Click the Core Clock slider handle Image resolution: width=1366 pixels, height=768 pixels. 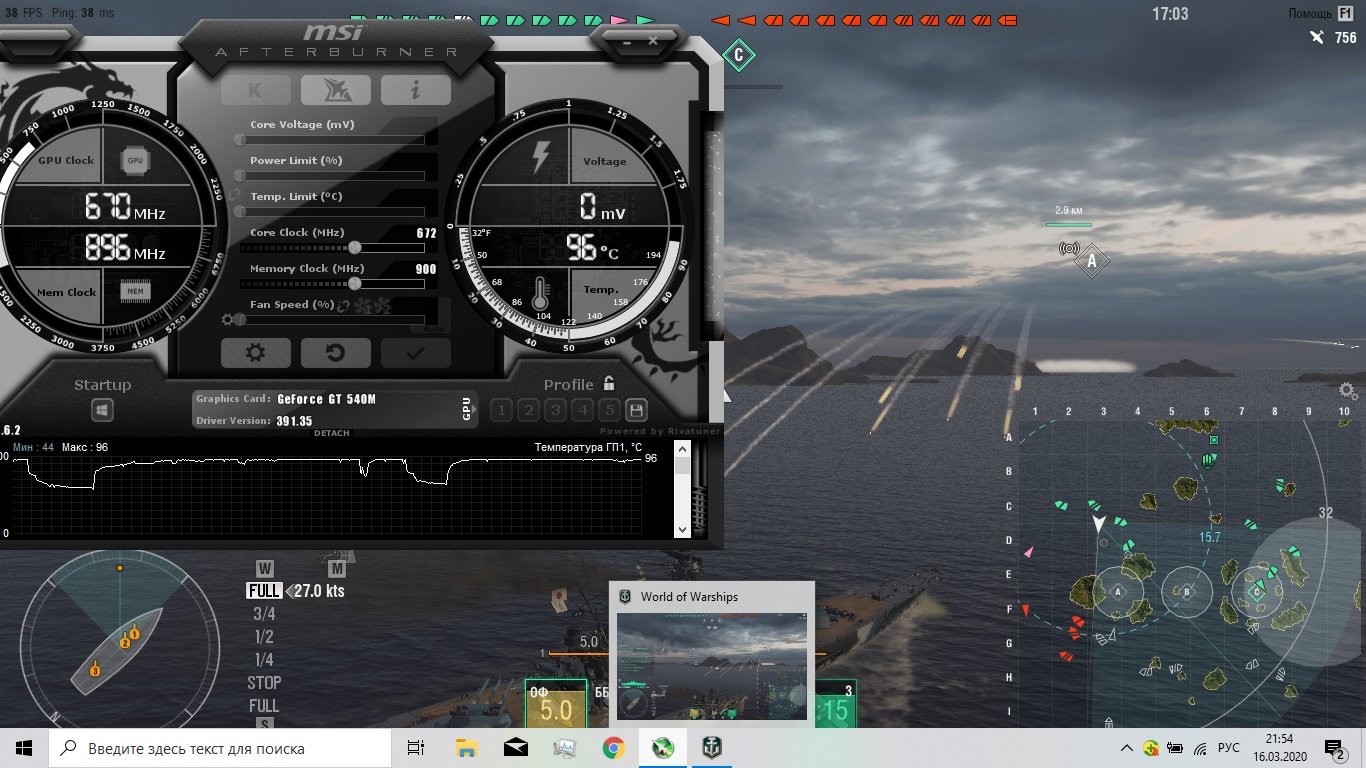pyautogui.click(x=354, y=247)
